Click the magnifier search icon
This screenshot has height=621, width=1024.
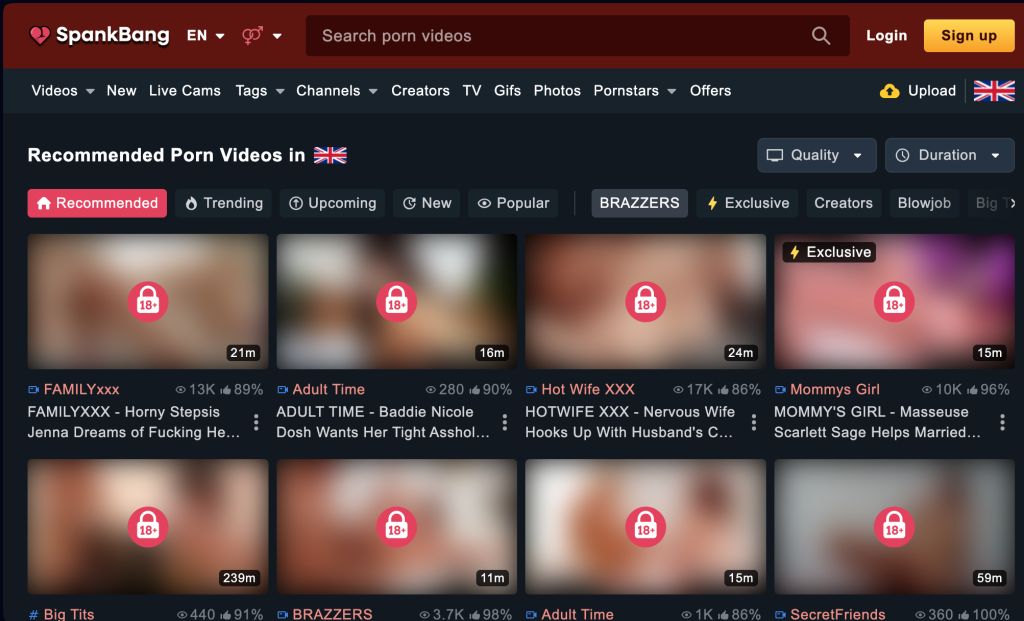tap(821, 36)
